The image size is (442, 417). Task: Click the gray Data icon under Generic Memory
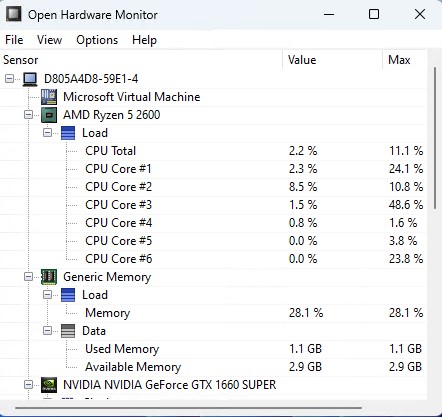point(68,331)
